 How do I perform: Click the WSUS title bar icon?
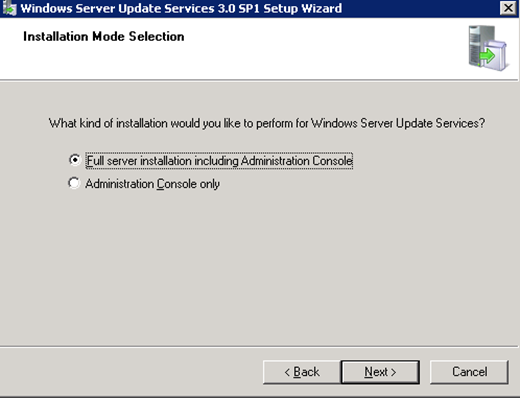point(9,8)
